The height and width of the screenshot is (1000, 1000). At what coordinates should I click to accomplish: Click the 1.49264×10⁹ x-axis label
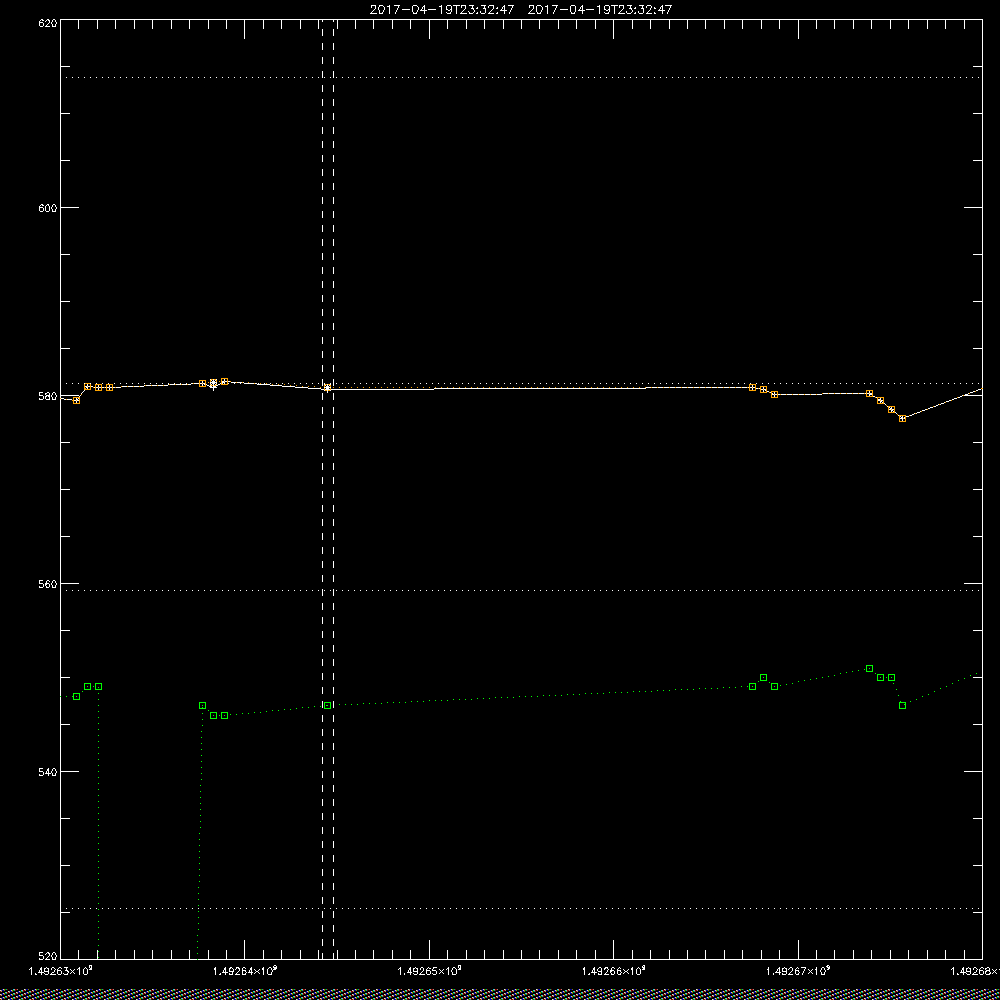click(x=245, y=971)
